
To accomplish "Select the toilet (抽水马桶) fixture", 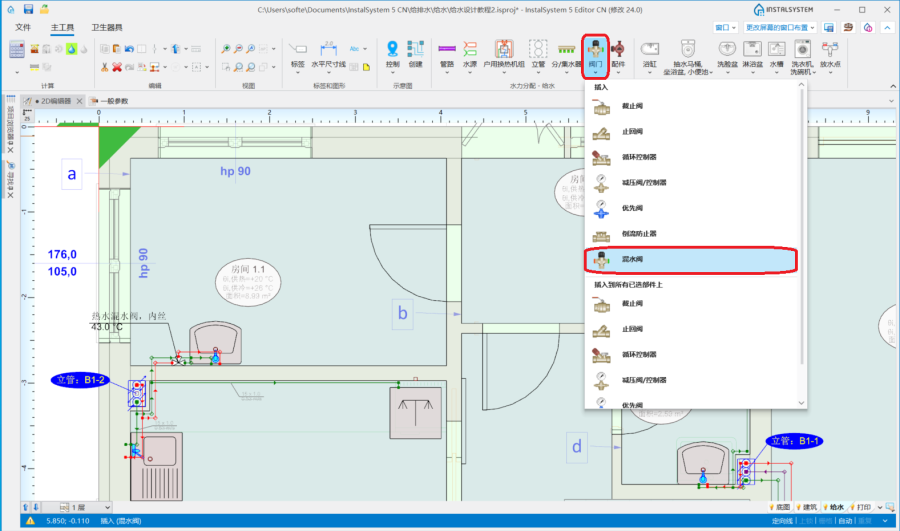I will pos(688,57).
